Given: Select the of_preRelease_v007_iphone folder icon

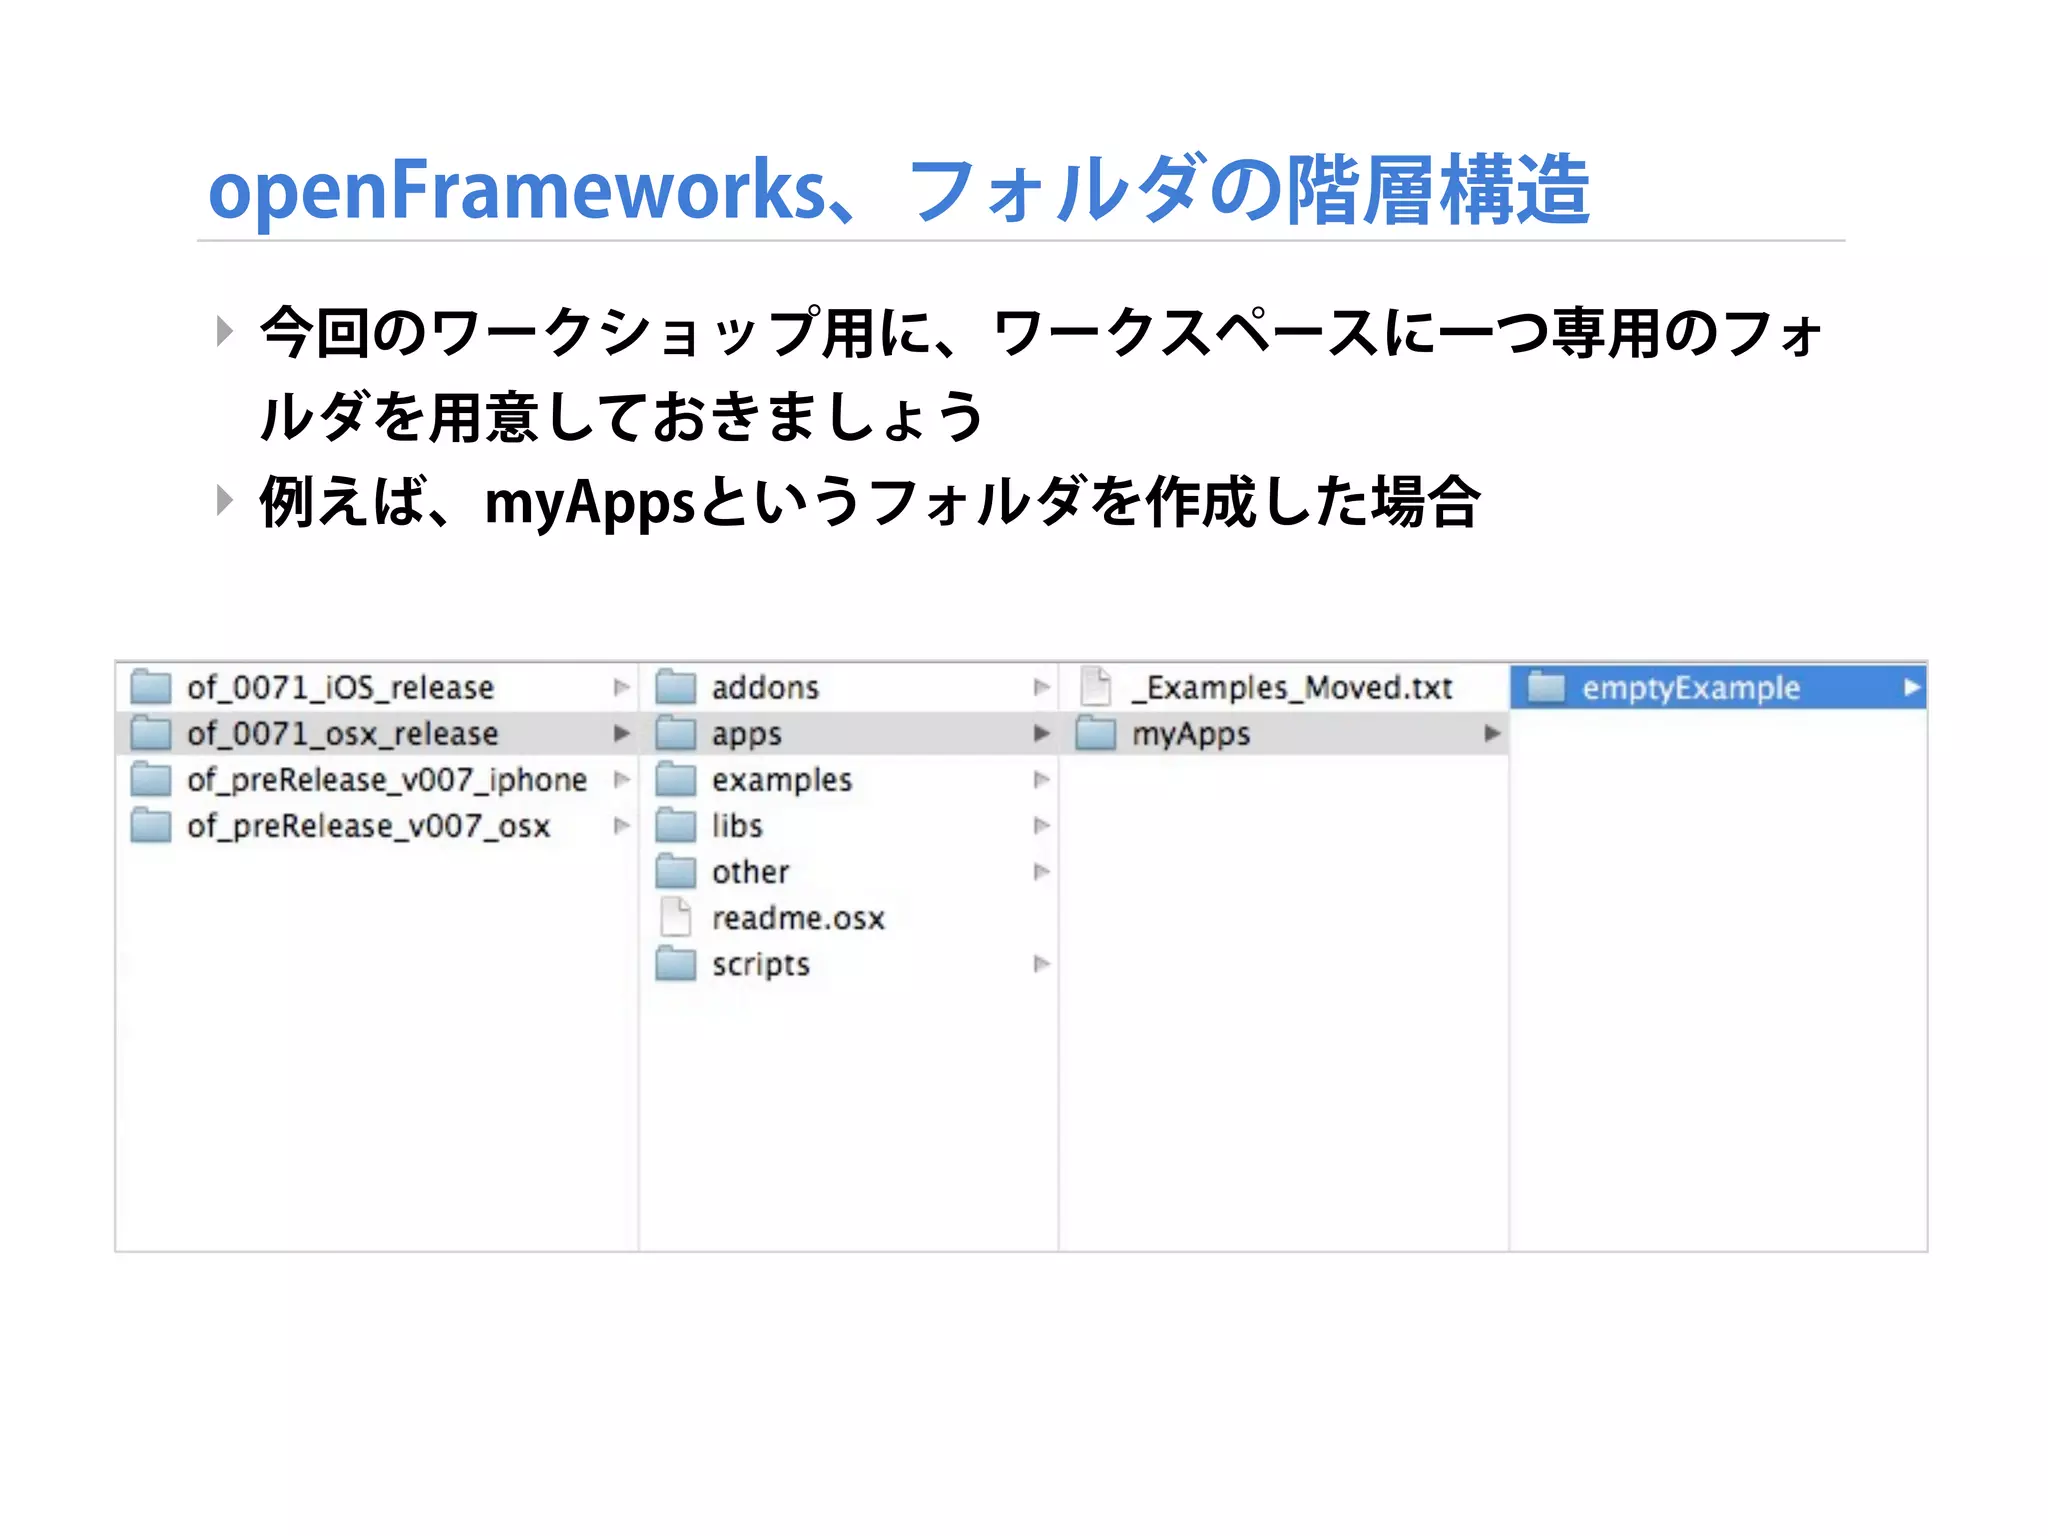Looking at the screenshot, I should click(151, 779).
